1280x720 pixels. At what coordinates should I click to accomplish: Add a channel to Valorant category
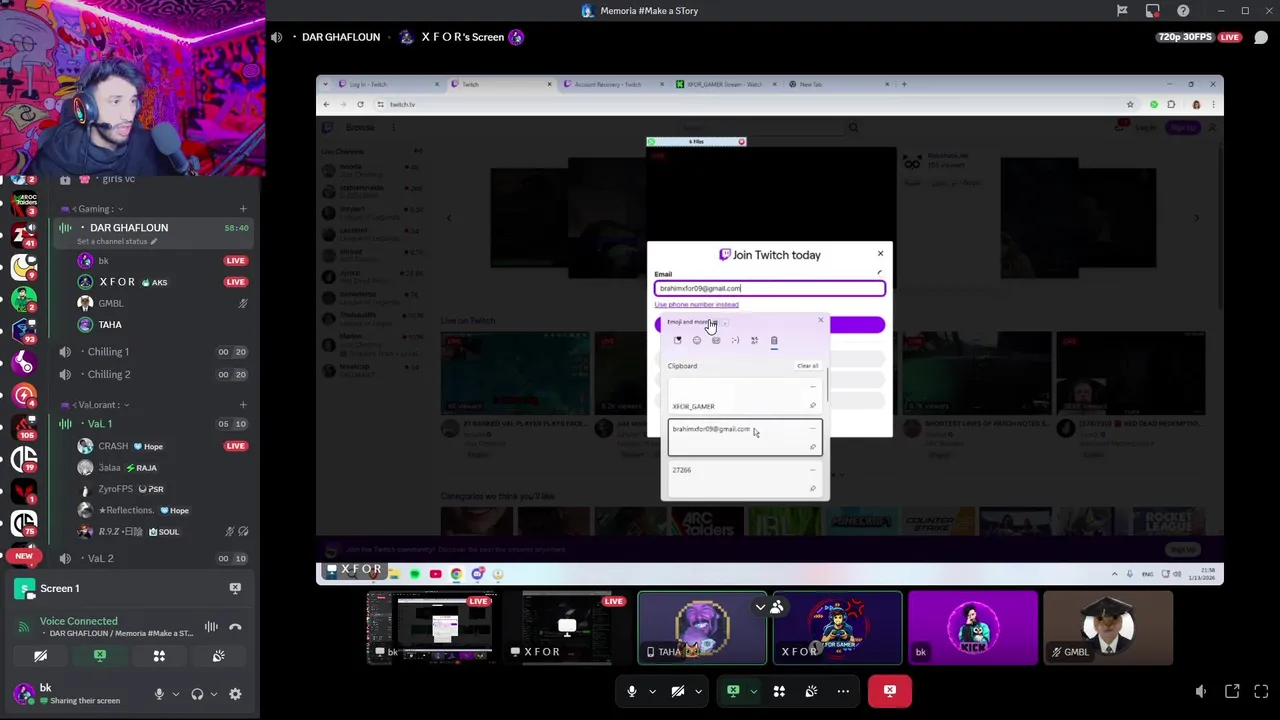(243, 405)
